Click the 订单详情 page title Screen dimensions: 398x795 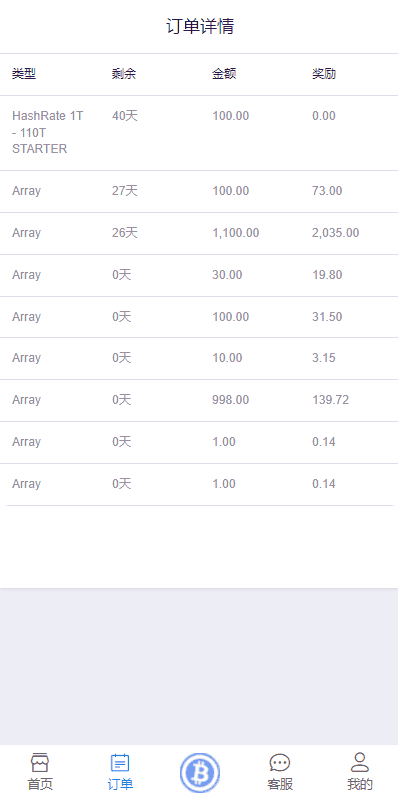pyautogui.click(x=200, y=26)
